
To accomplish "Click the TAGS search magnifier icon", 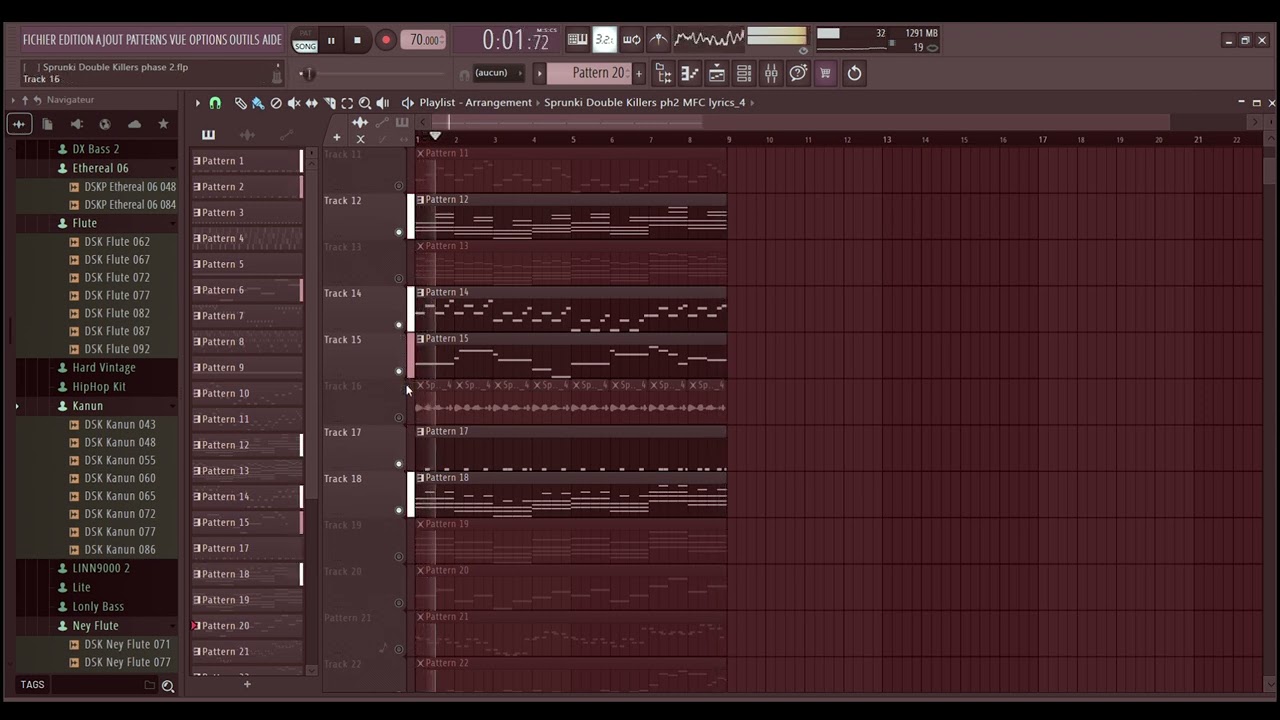I will [x=168, y=686].
